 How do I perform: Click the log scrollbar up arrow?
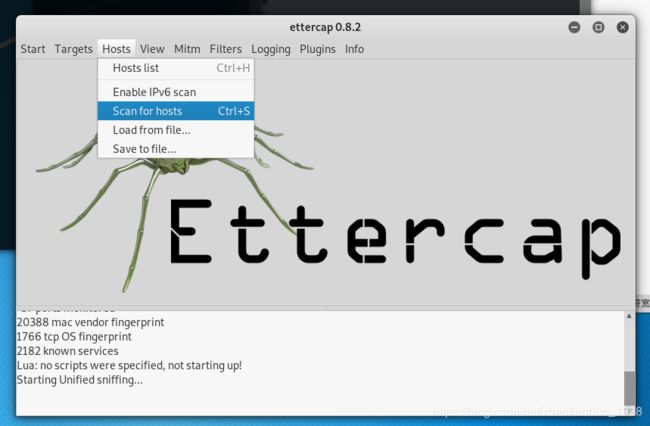click(x=629, y=316)
